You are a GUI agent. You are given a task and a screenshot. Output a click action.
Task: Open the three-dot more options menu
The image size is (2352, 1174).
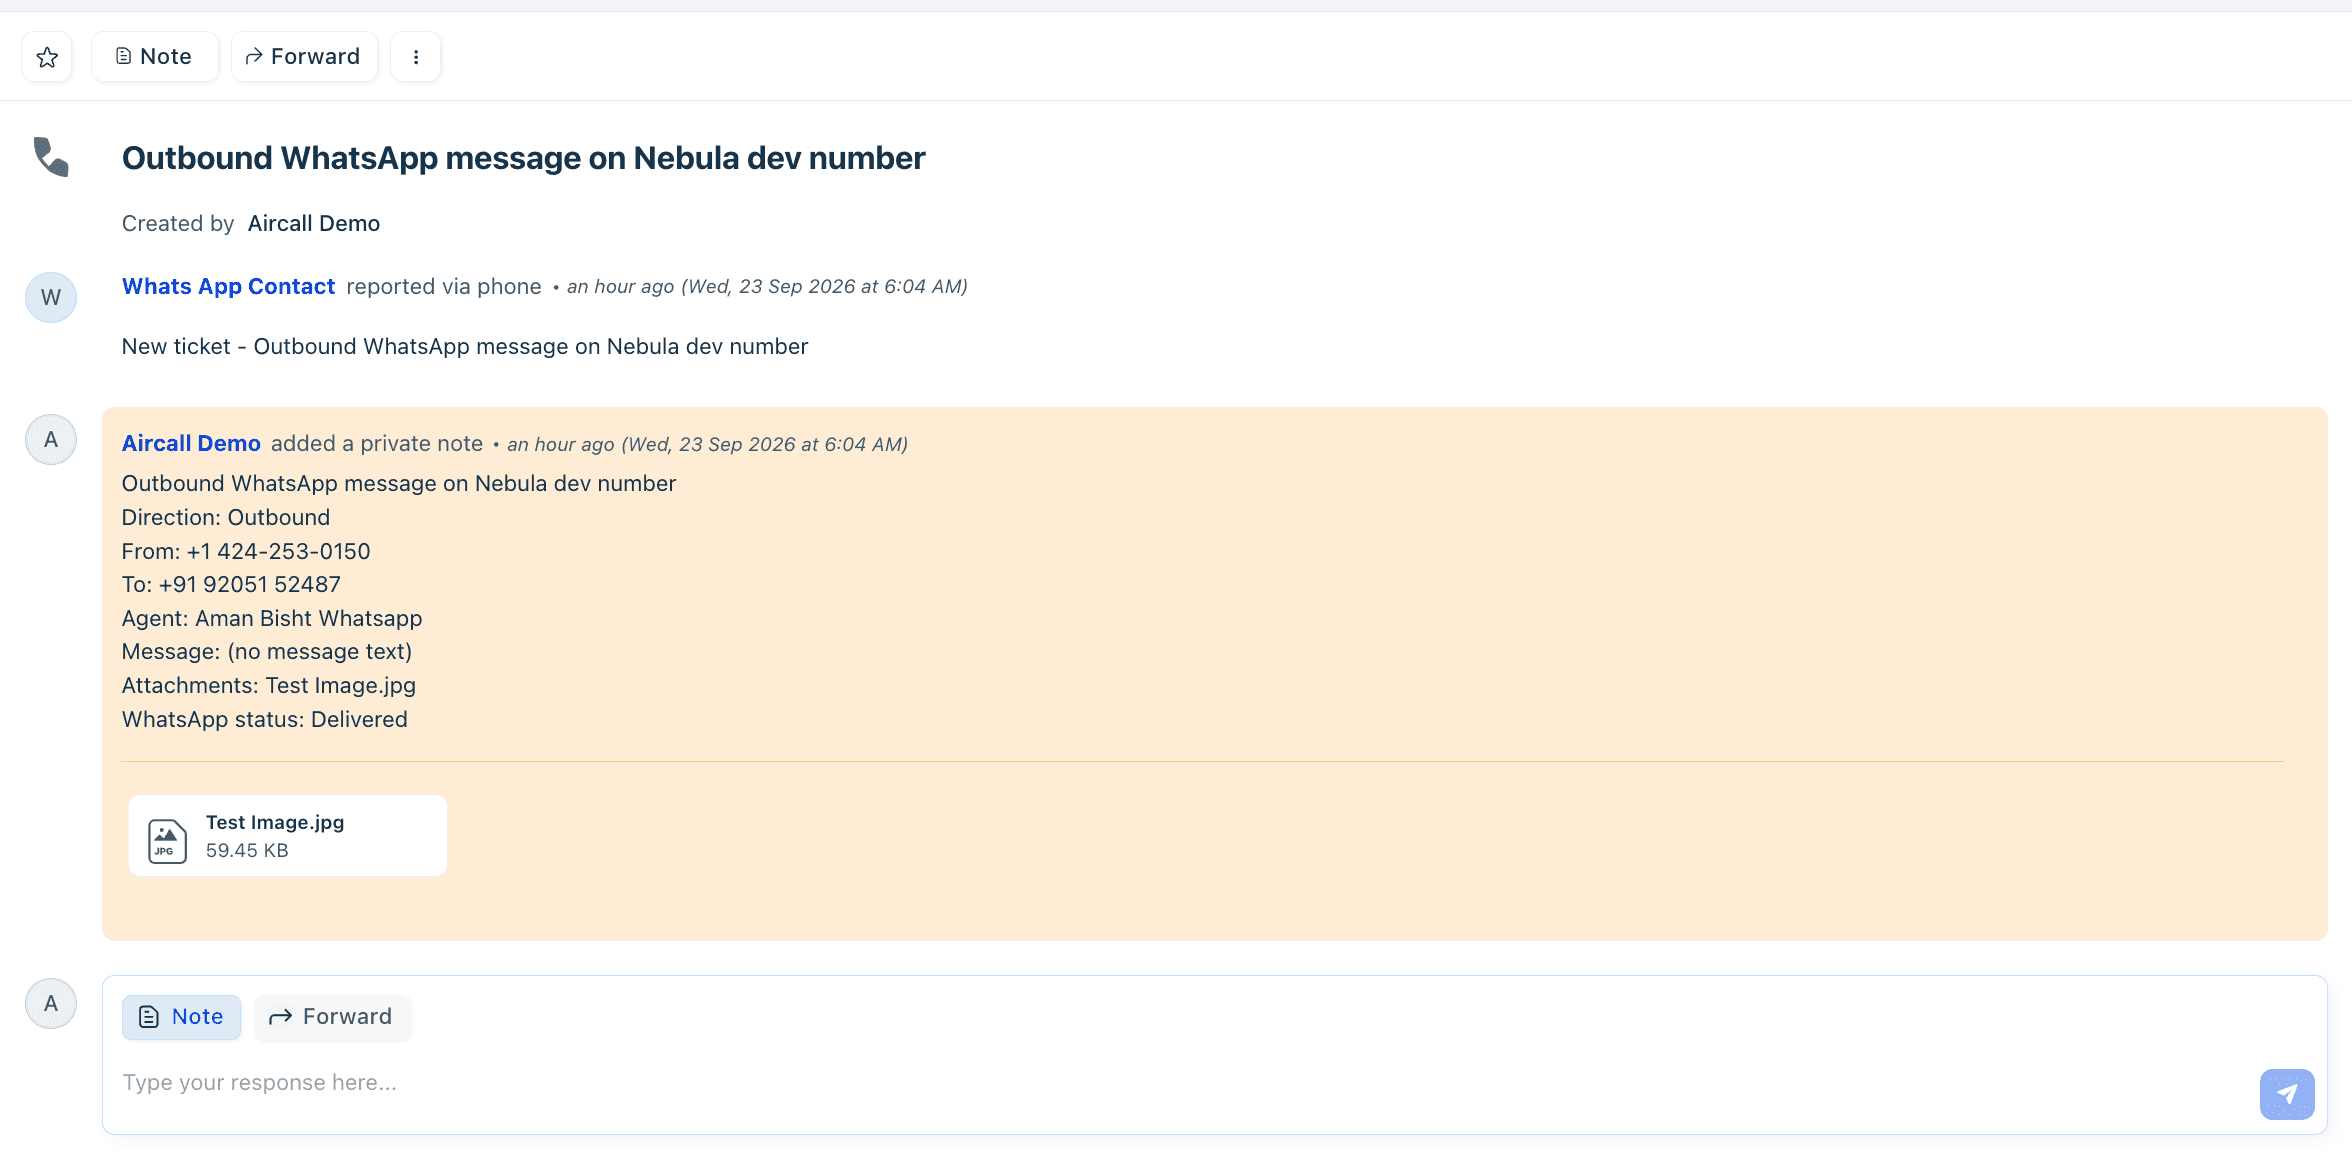pyautogui.click(x=416, y=57)
